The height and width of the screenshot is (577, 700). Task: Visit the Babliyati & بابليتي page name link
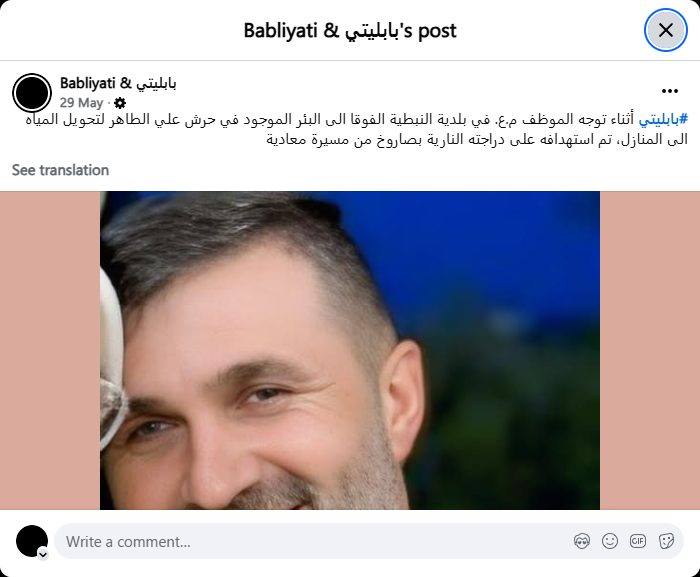point(118,83)
